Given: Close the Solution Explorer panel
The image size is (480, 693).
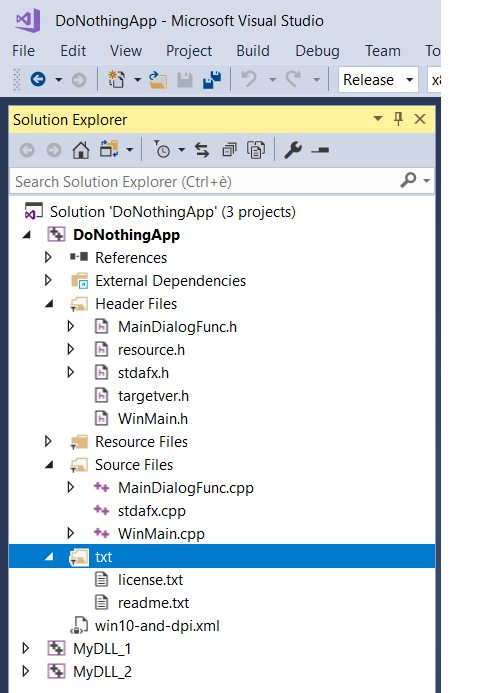Looking at the screenshot, I should click(420, 119).
